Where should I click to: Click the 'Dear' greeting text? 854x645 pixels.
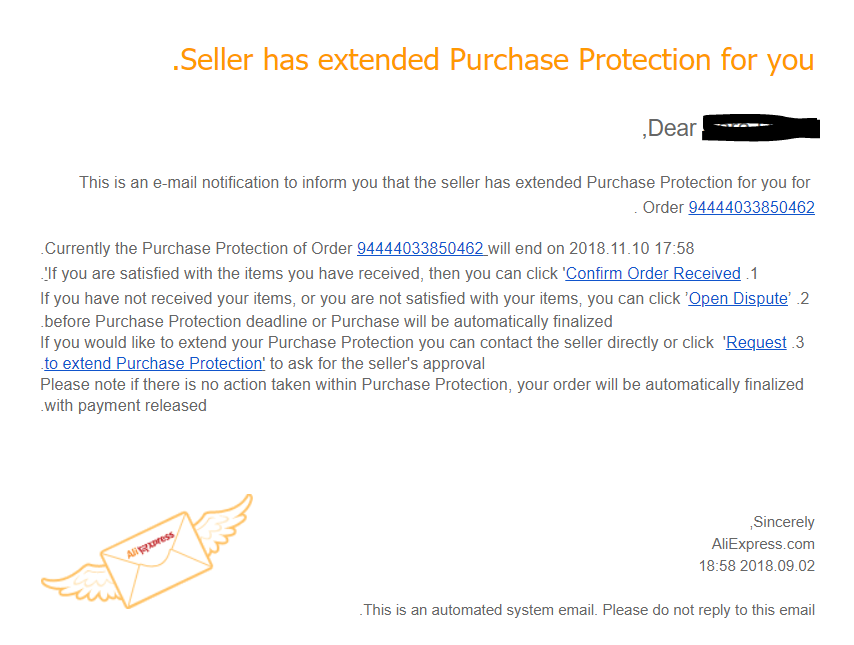pos(670,129)
